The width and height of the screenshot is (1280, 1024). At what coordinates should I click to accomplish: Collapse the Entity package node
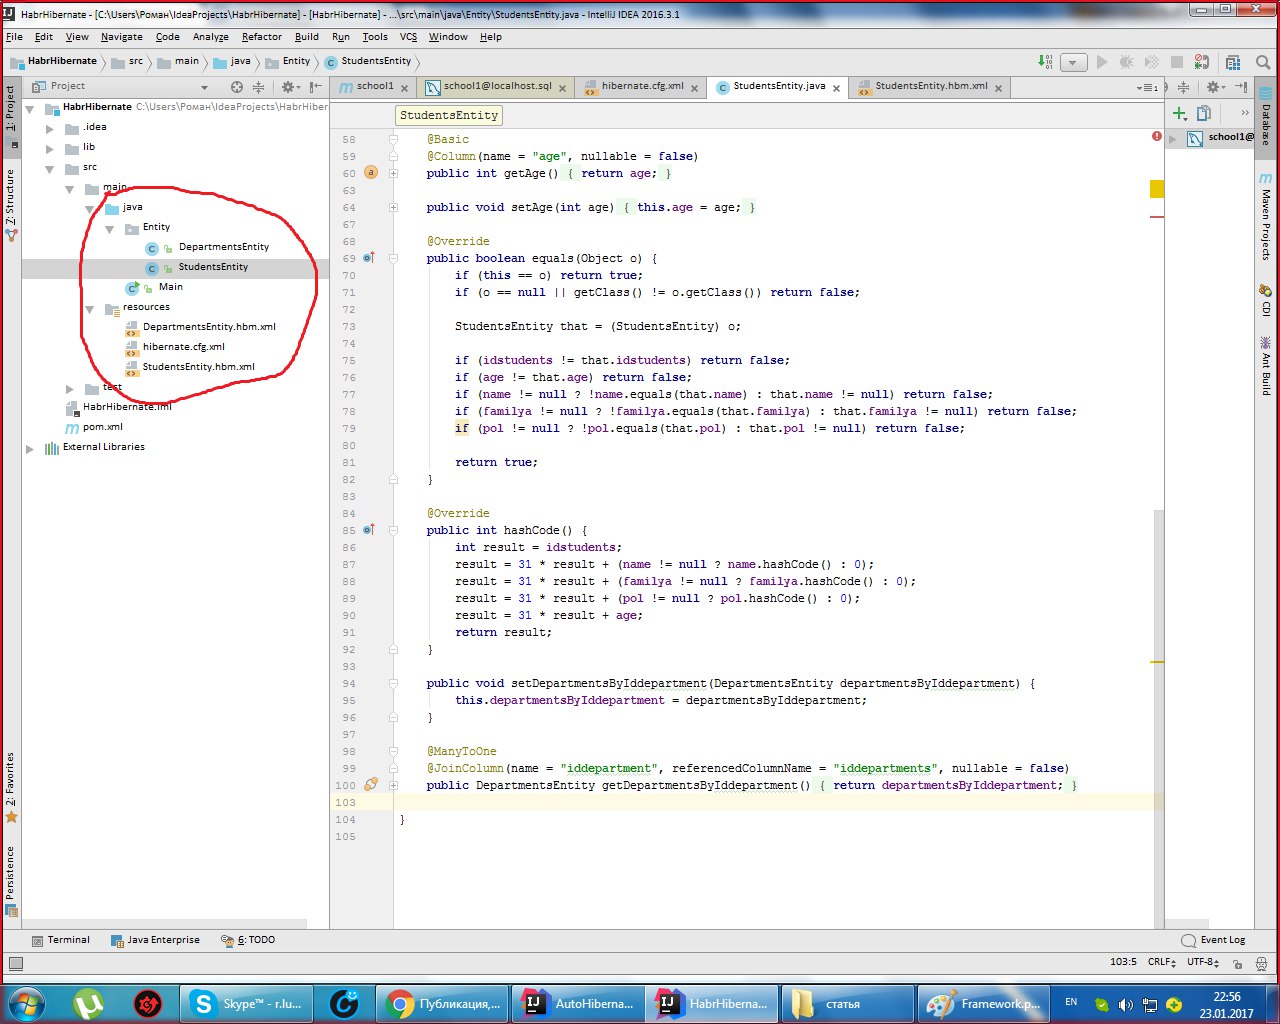[x=110, y=228]
